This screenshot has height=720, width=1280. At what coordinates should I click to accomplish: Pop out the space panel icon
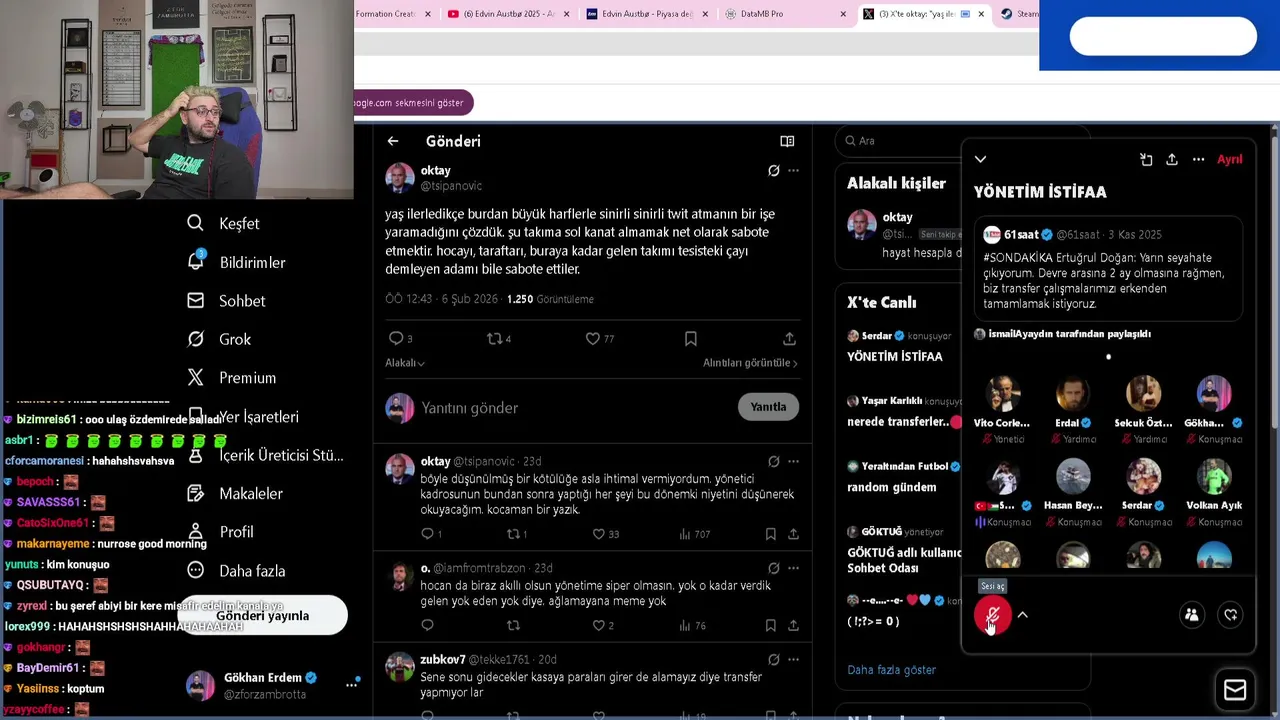coord(1146,160)
